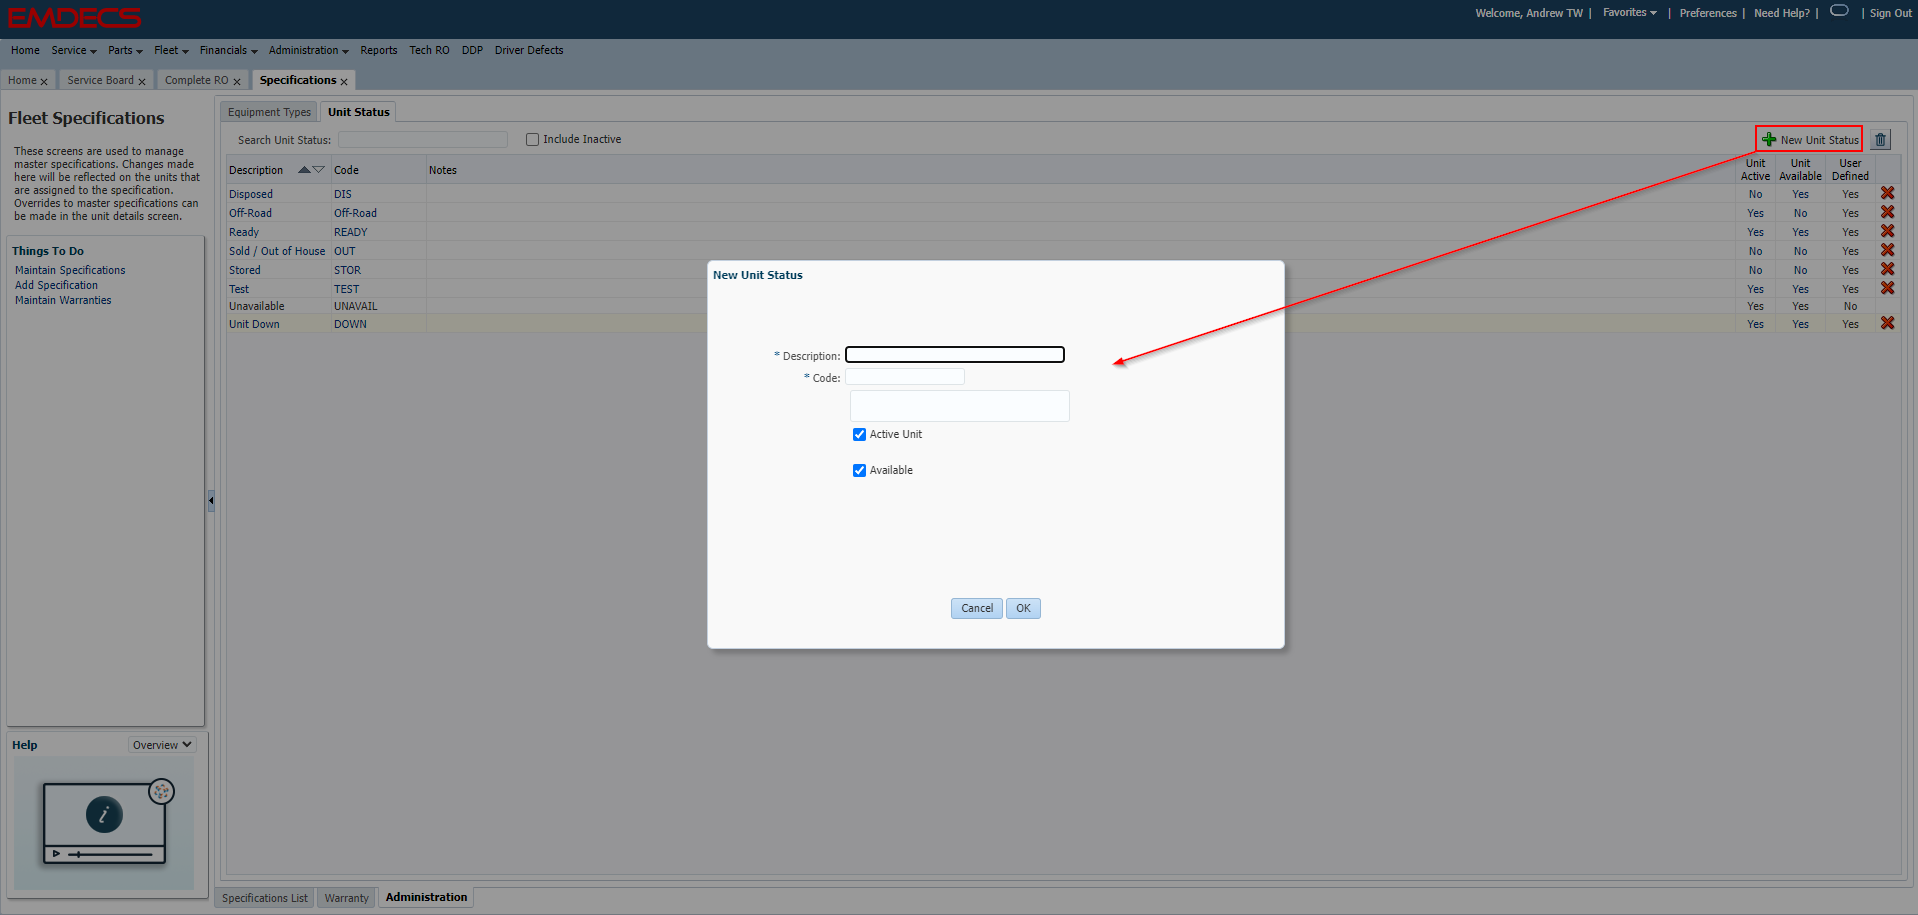
Task: Open the Fleet menu dropdown
Action: (x=171, y=50)
